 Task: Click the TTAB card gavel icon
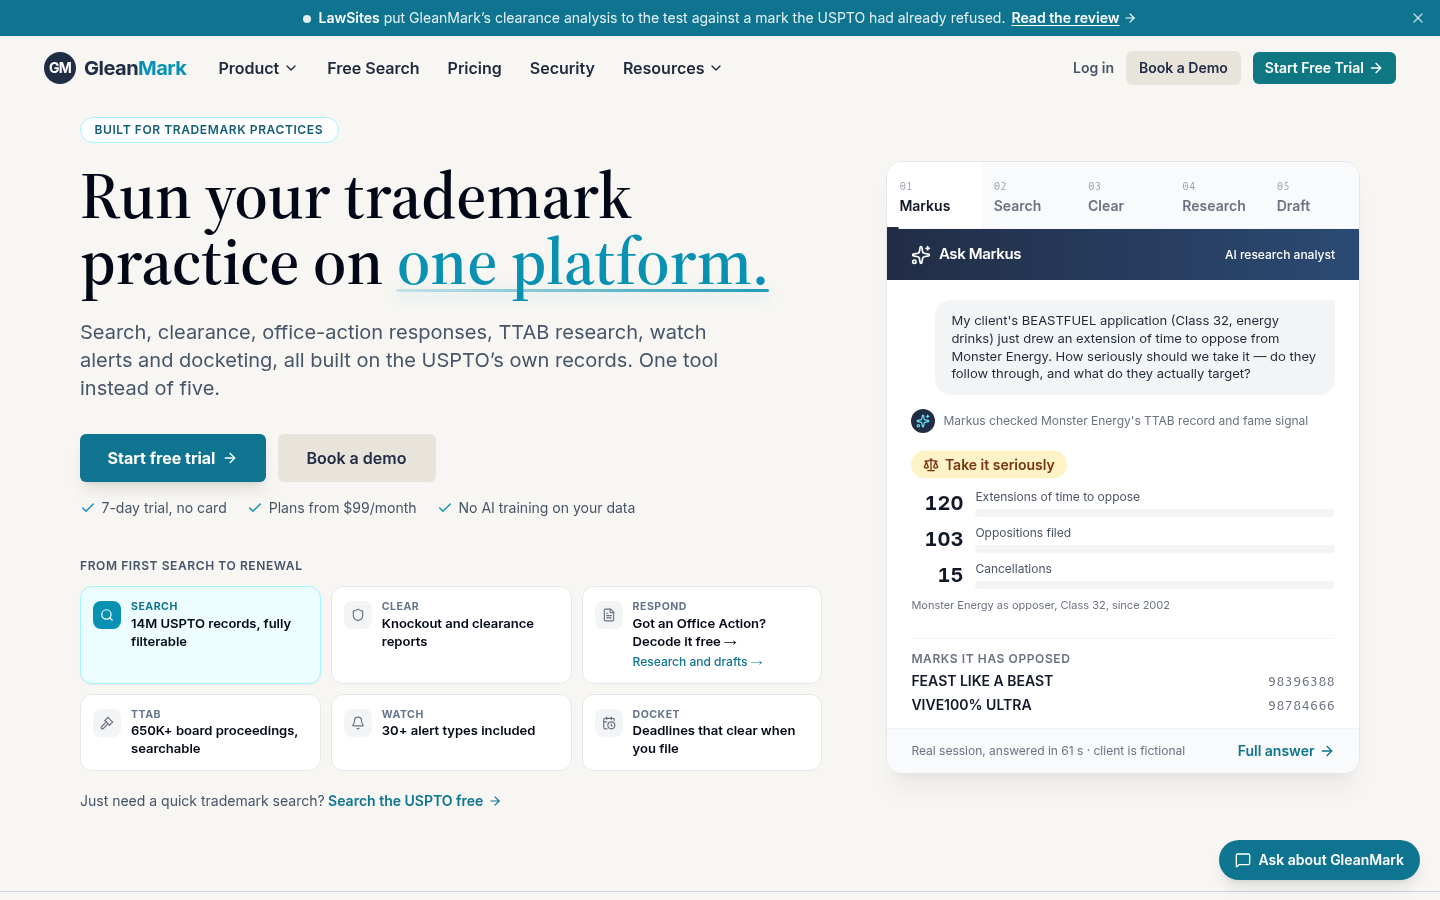coord(107,723)
